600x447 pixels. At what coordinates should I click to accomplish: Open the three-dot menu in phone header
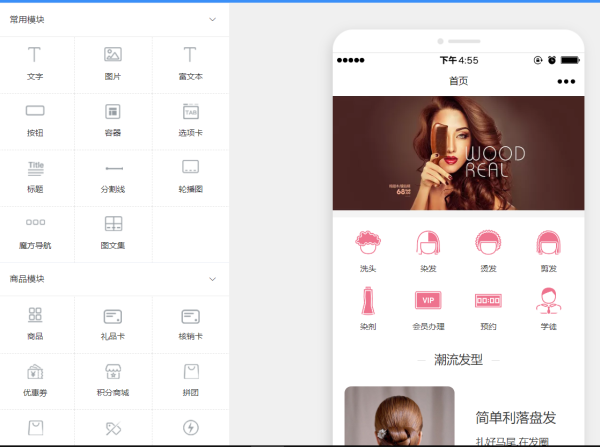click(x=566, y=82)
